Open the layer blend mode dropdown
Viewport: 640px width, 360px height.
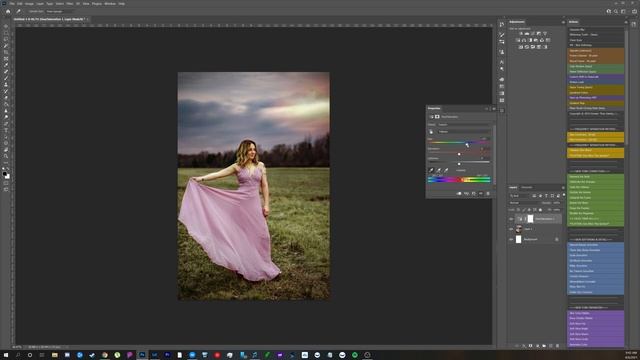525,203
